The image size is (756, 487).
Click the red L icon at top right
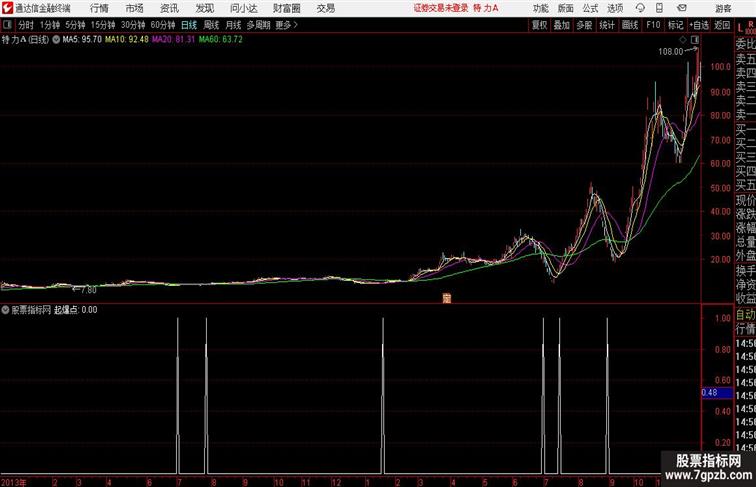(x=741, y=28)
